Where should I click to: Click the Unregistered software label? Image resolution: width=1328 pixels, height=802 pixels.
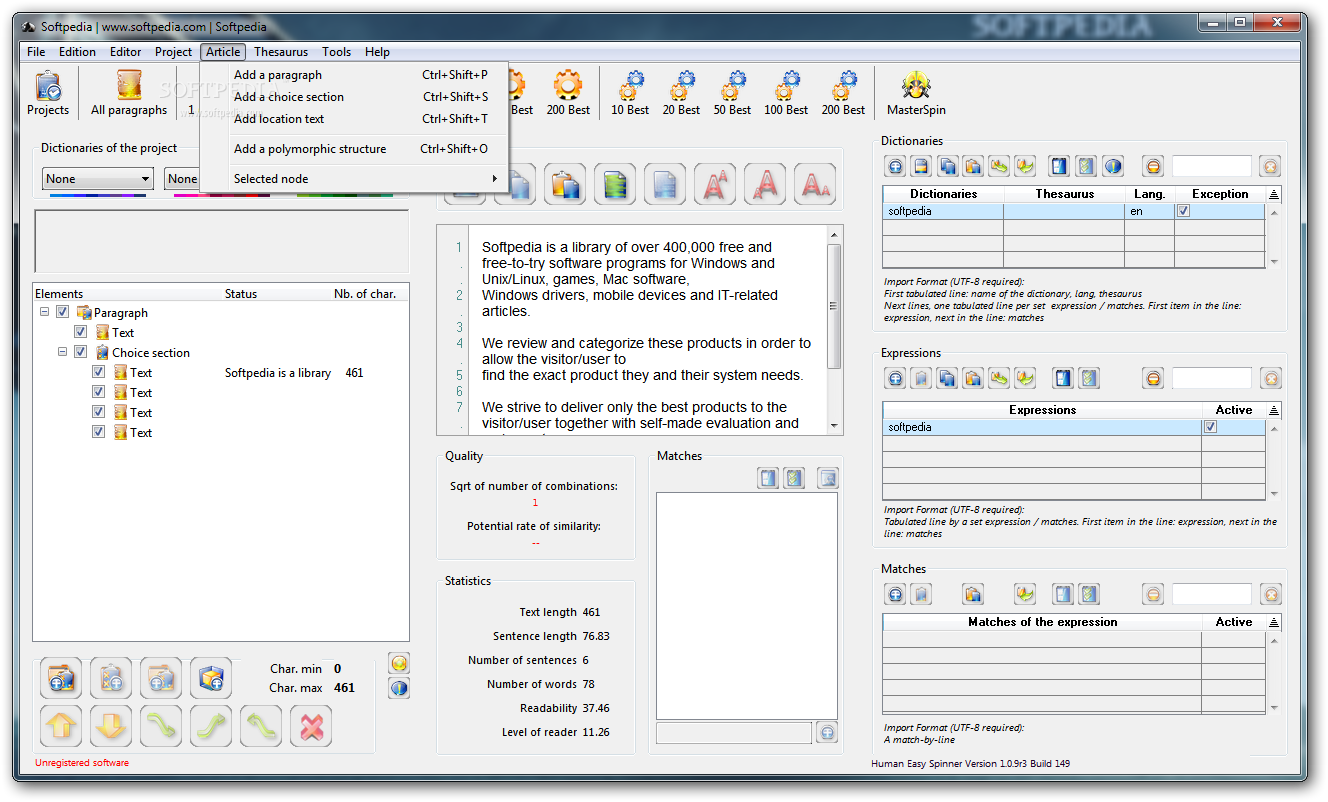82,763
